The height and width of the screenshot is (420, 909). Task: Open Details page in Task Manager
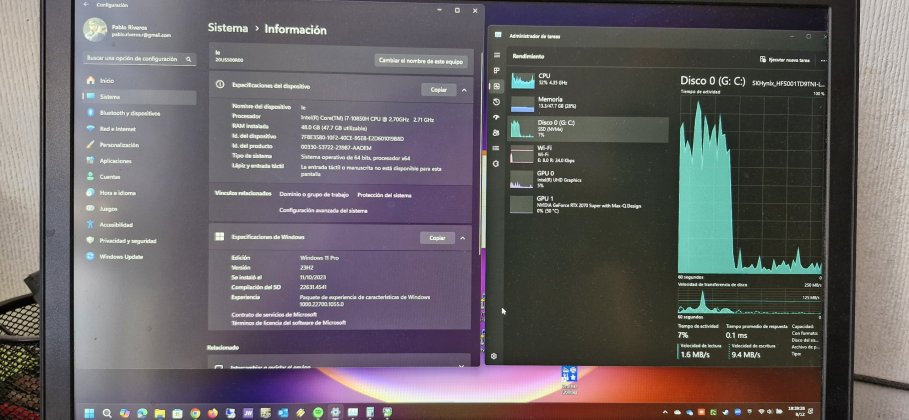pyautogui.click(x=496, y=149)
